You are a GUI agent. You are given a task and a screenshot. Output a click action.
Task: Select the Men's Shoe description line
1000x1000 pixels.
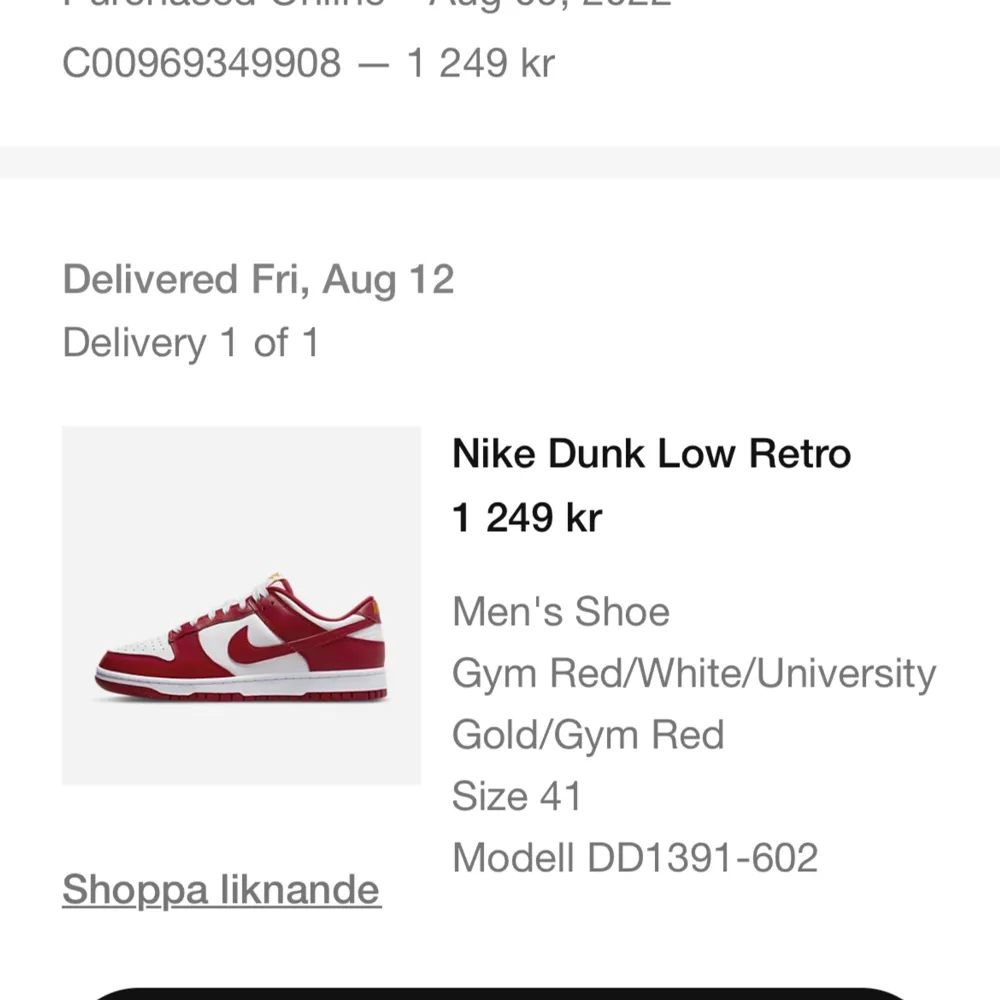point(560,611)
